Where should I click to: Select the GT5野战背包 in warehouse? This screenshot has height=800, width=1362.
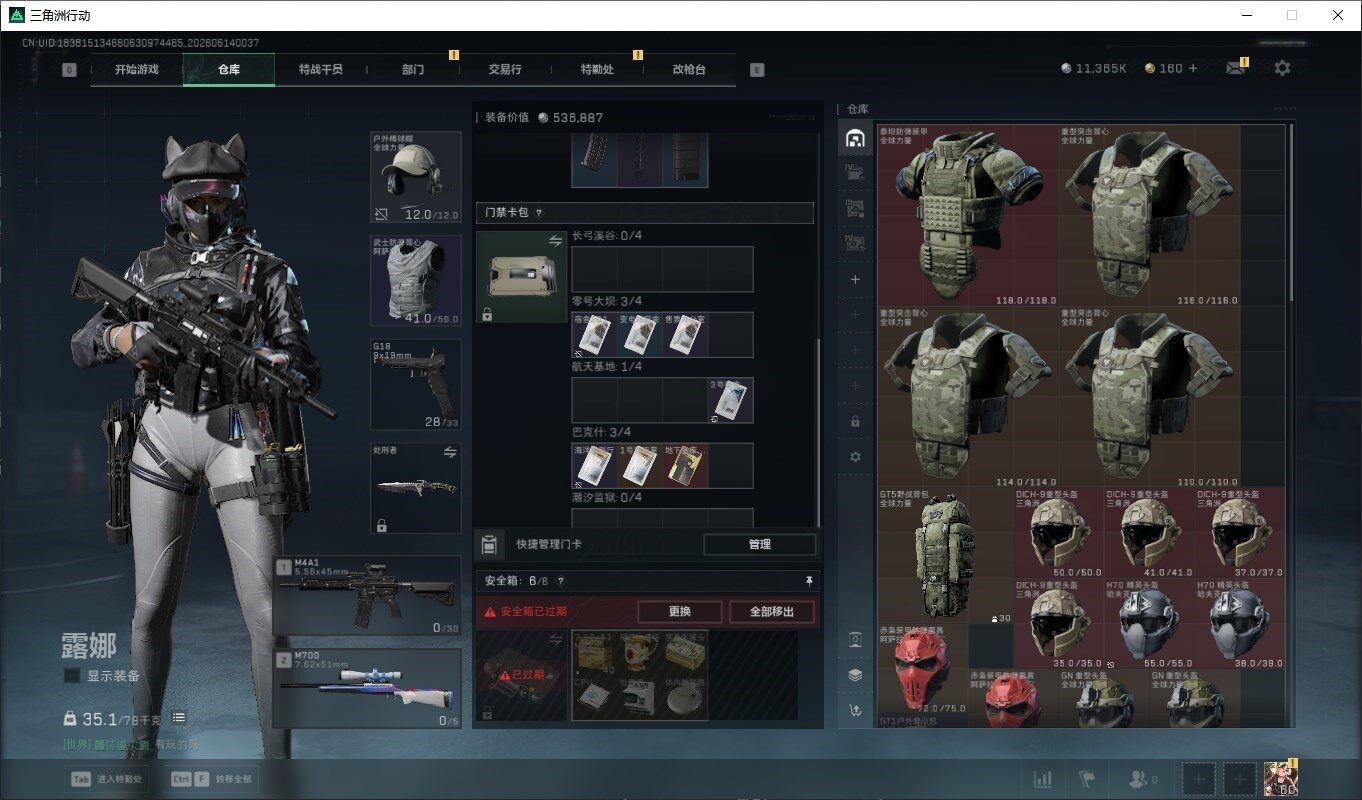click(x=945, y=557)
